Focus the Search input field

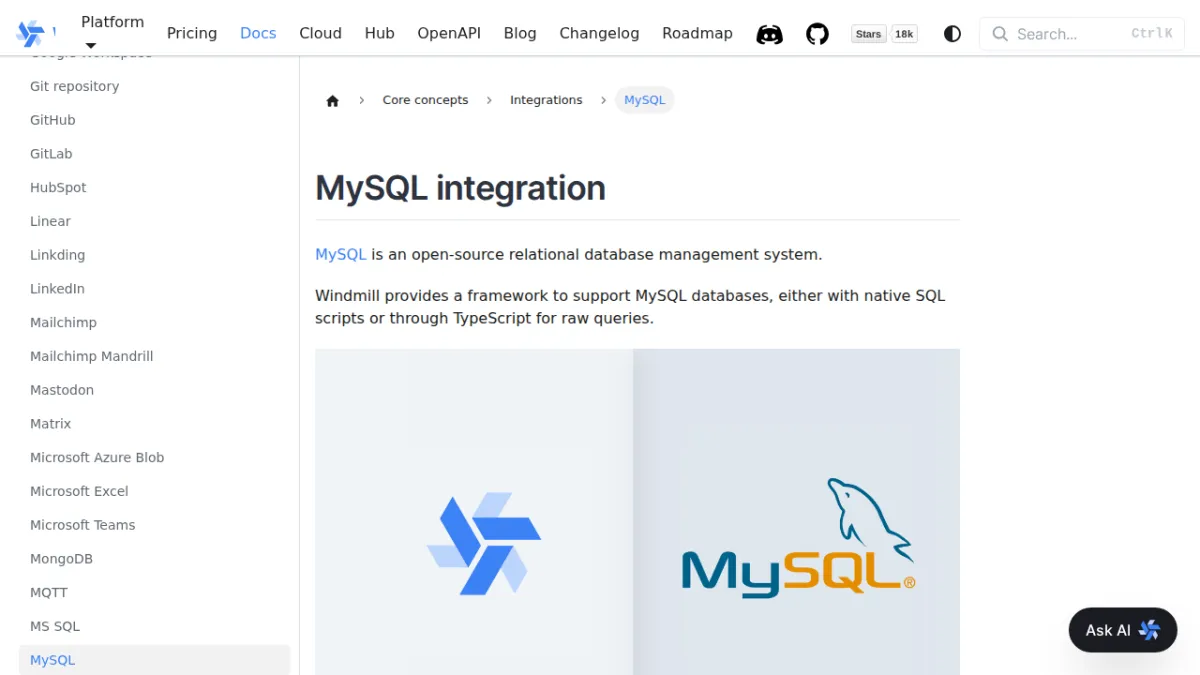pos(1082,34)
